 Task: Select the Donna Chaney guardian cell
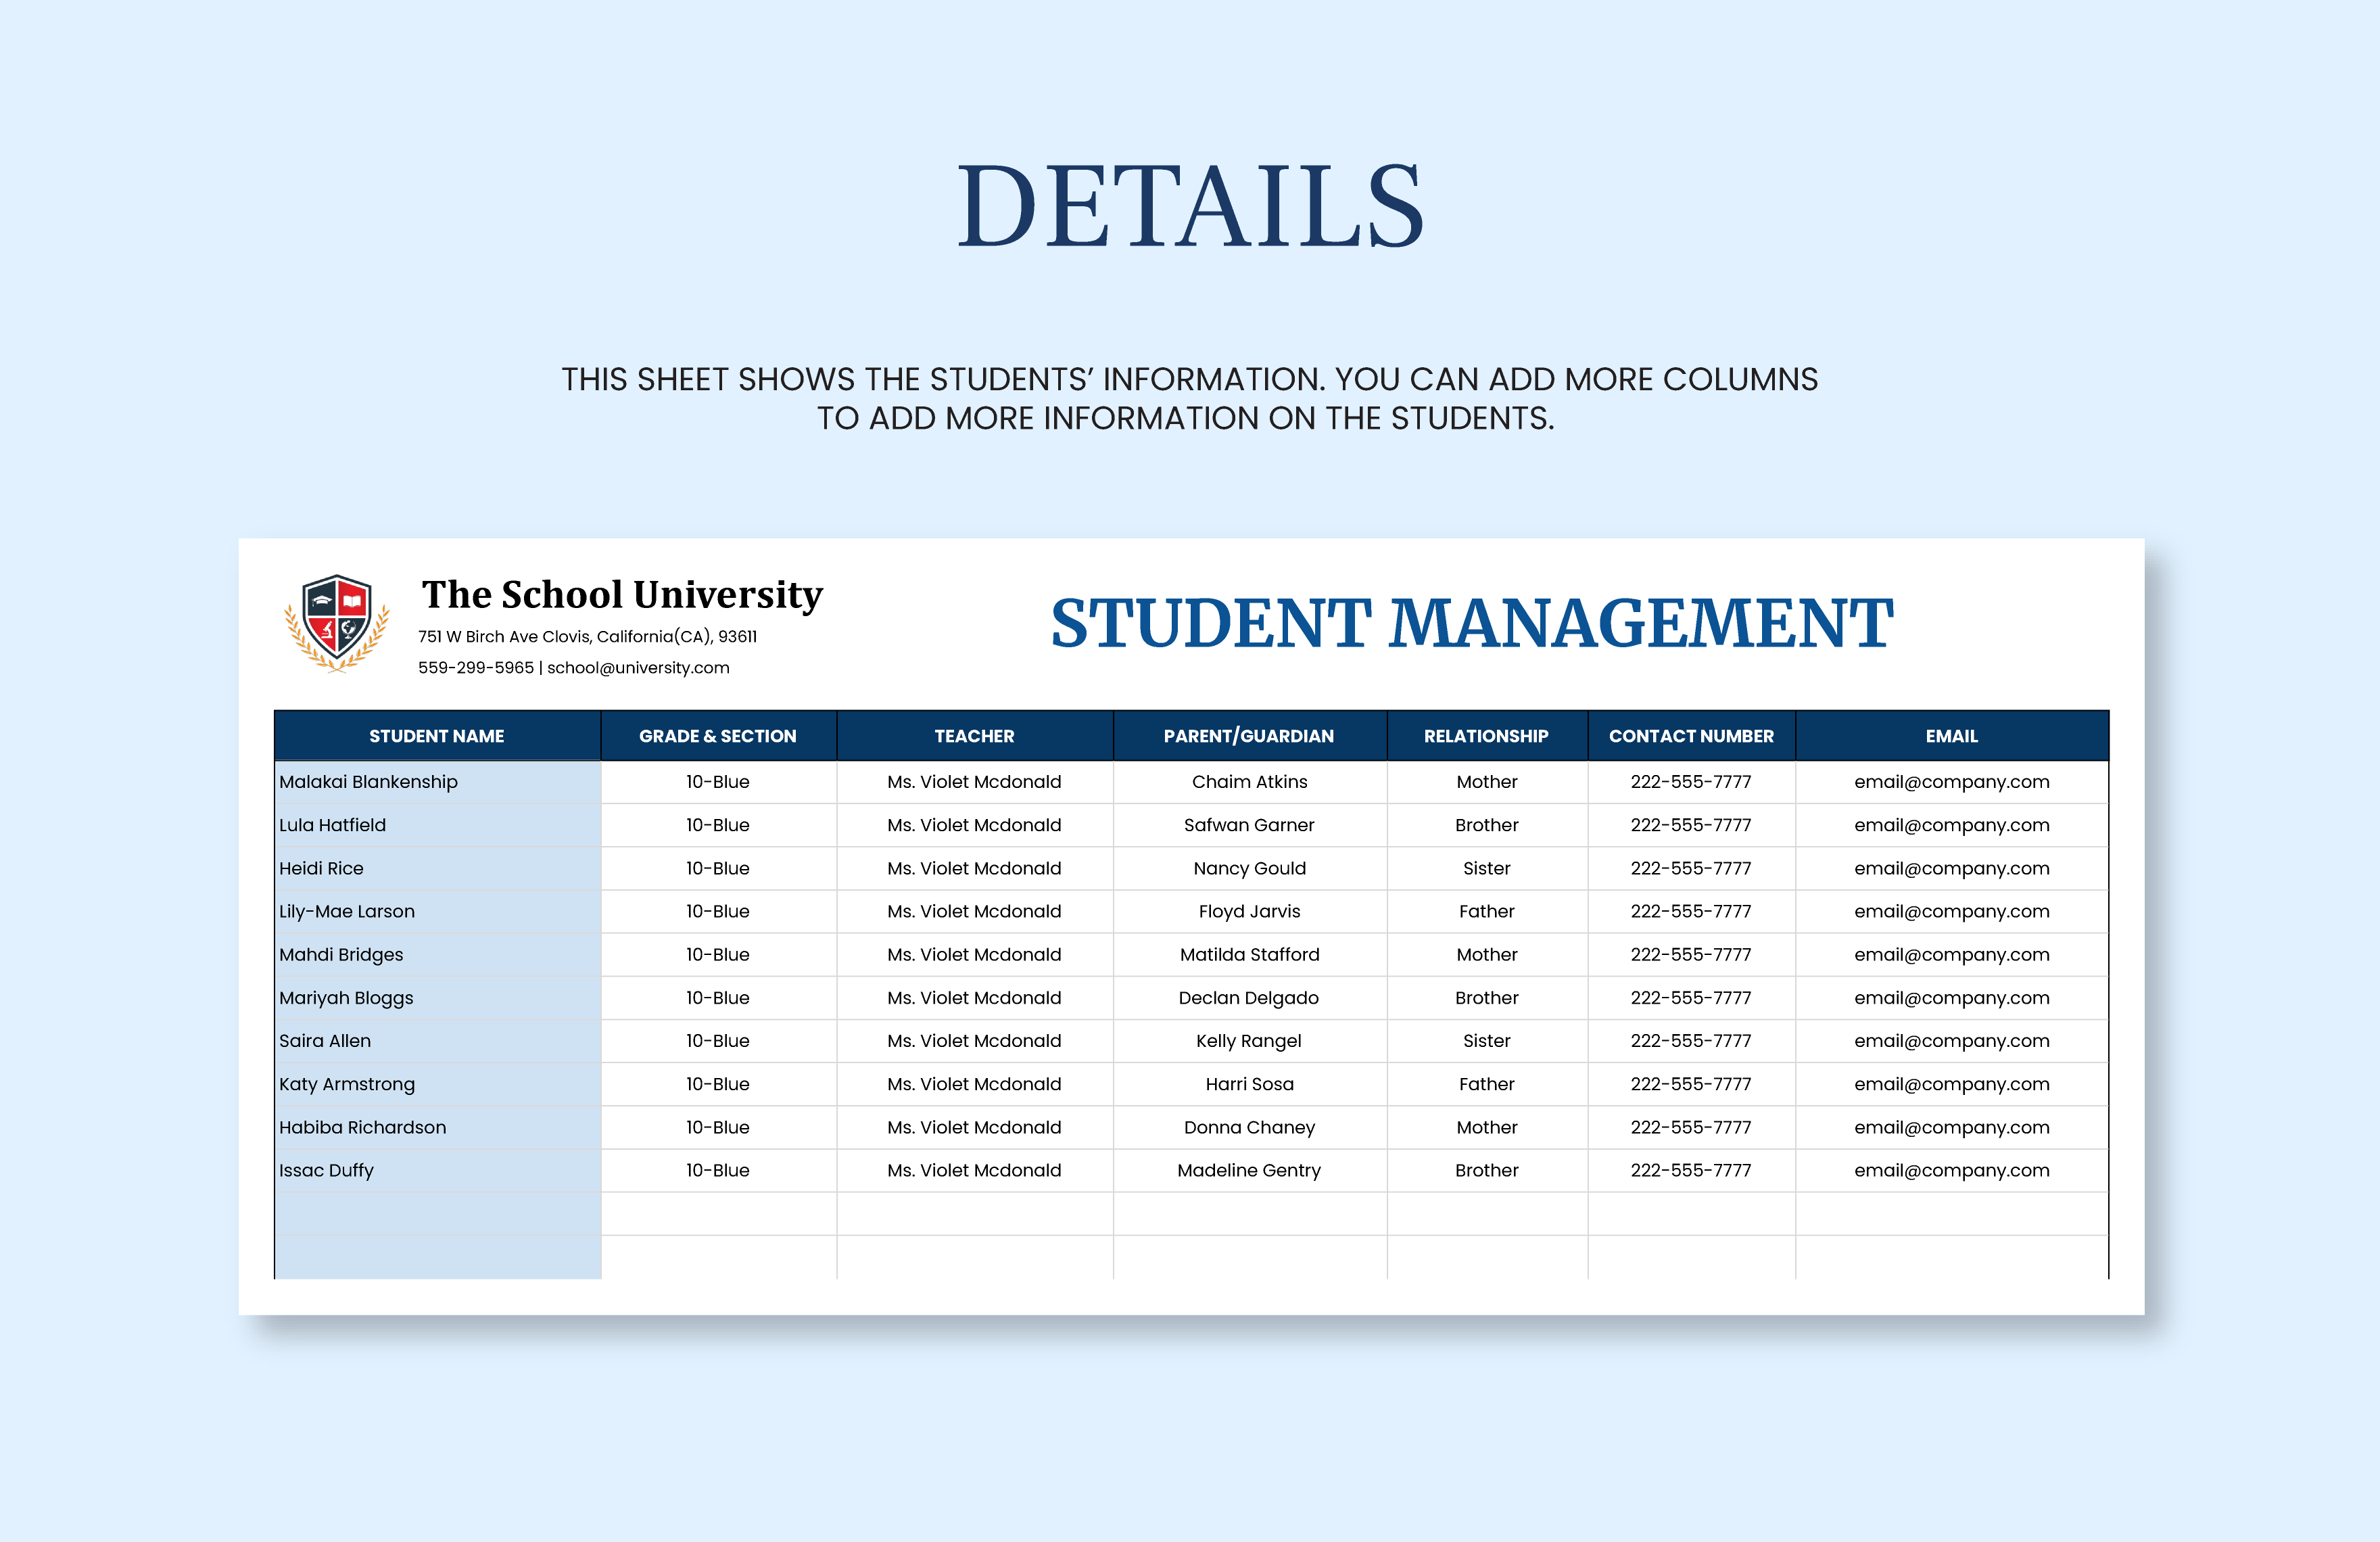(x=1249, y=1127)
